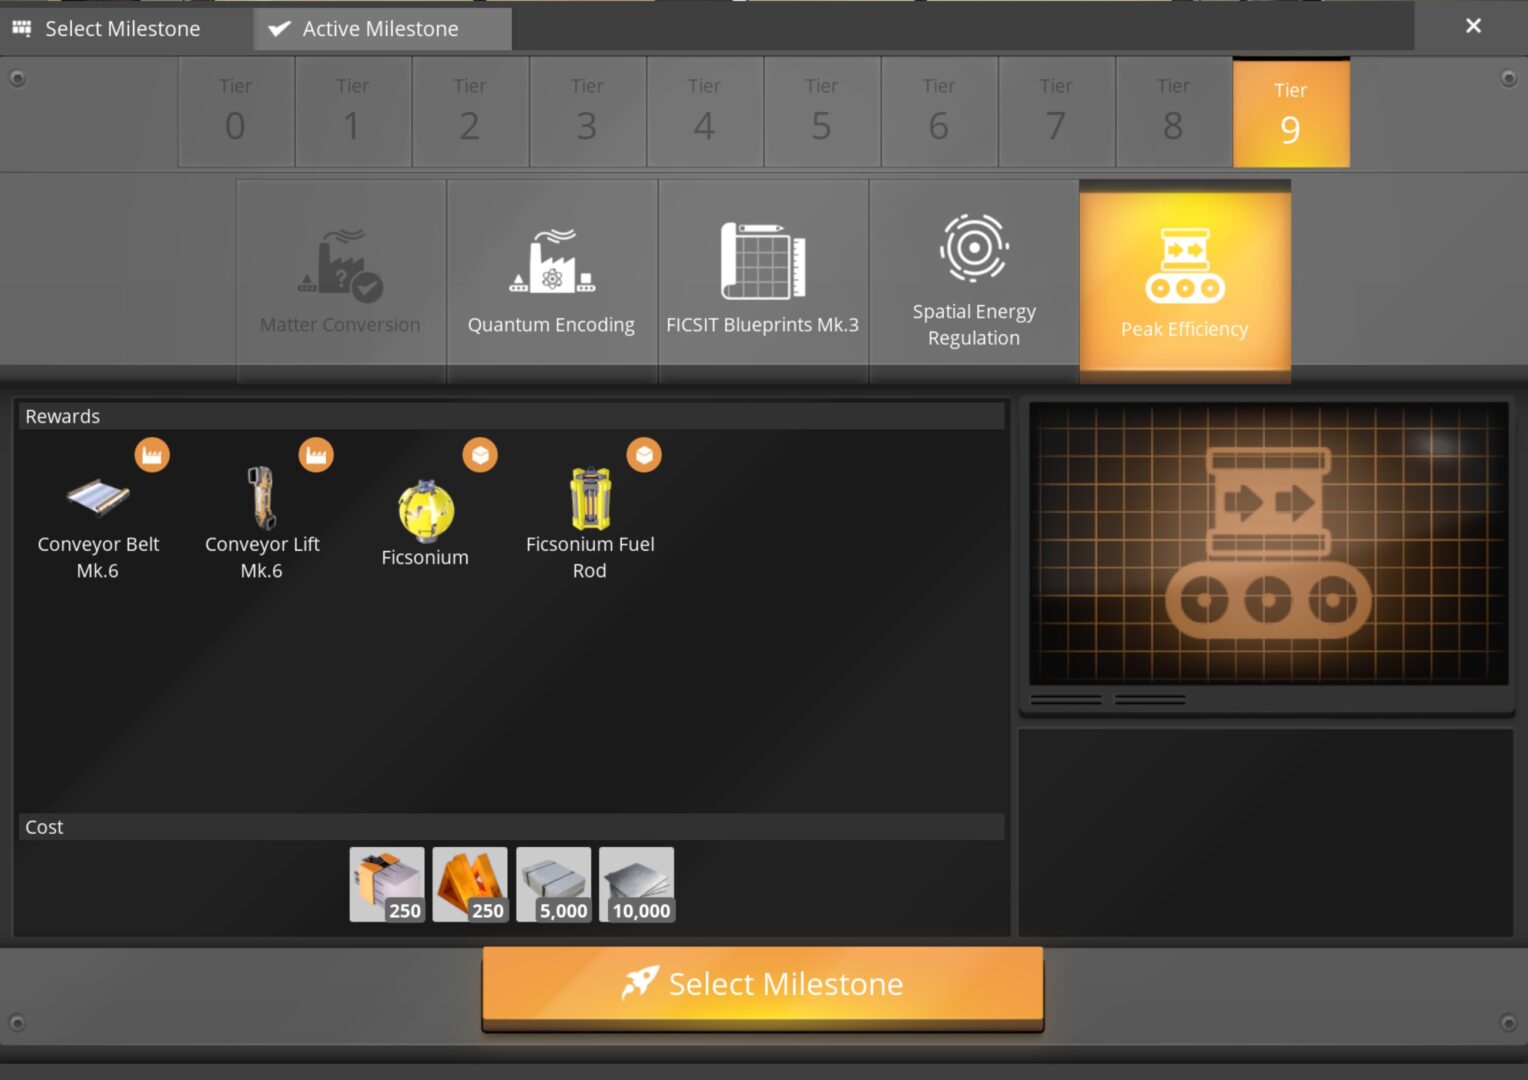Close the milestone selection window
The height and width of the screenshot is (1080, 1528).
[x=1473, y=26]
